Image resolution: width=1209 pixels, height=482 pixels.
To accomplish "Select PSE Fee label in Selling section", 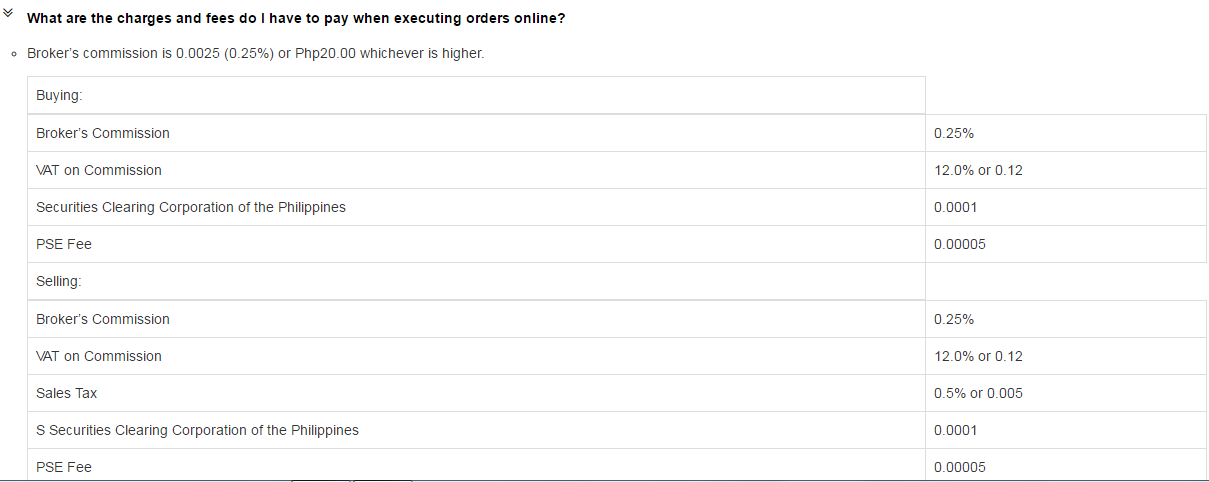I will click(x=64, y=467).
